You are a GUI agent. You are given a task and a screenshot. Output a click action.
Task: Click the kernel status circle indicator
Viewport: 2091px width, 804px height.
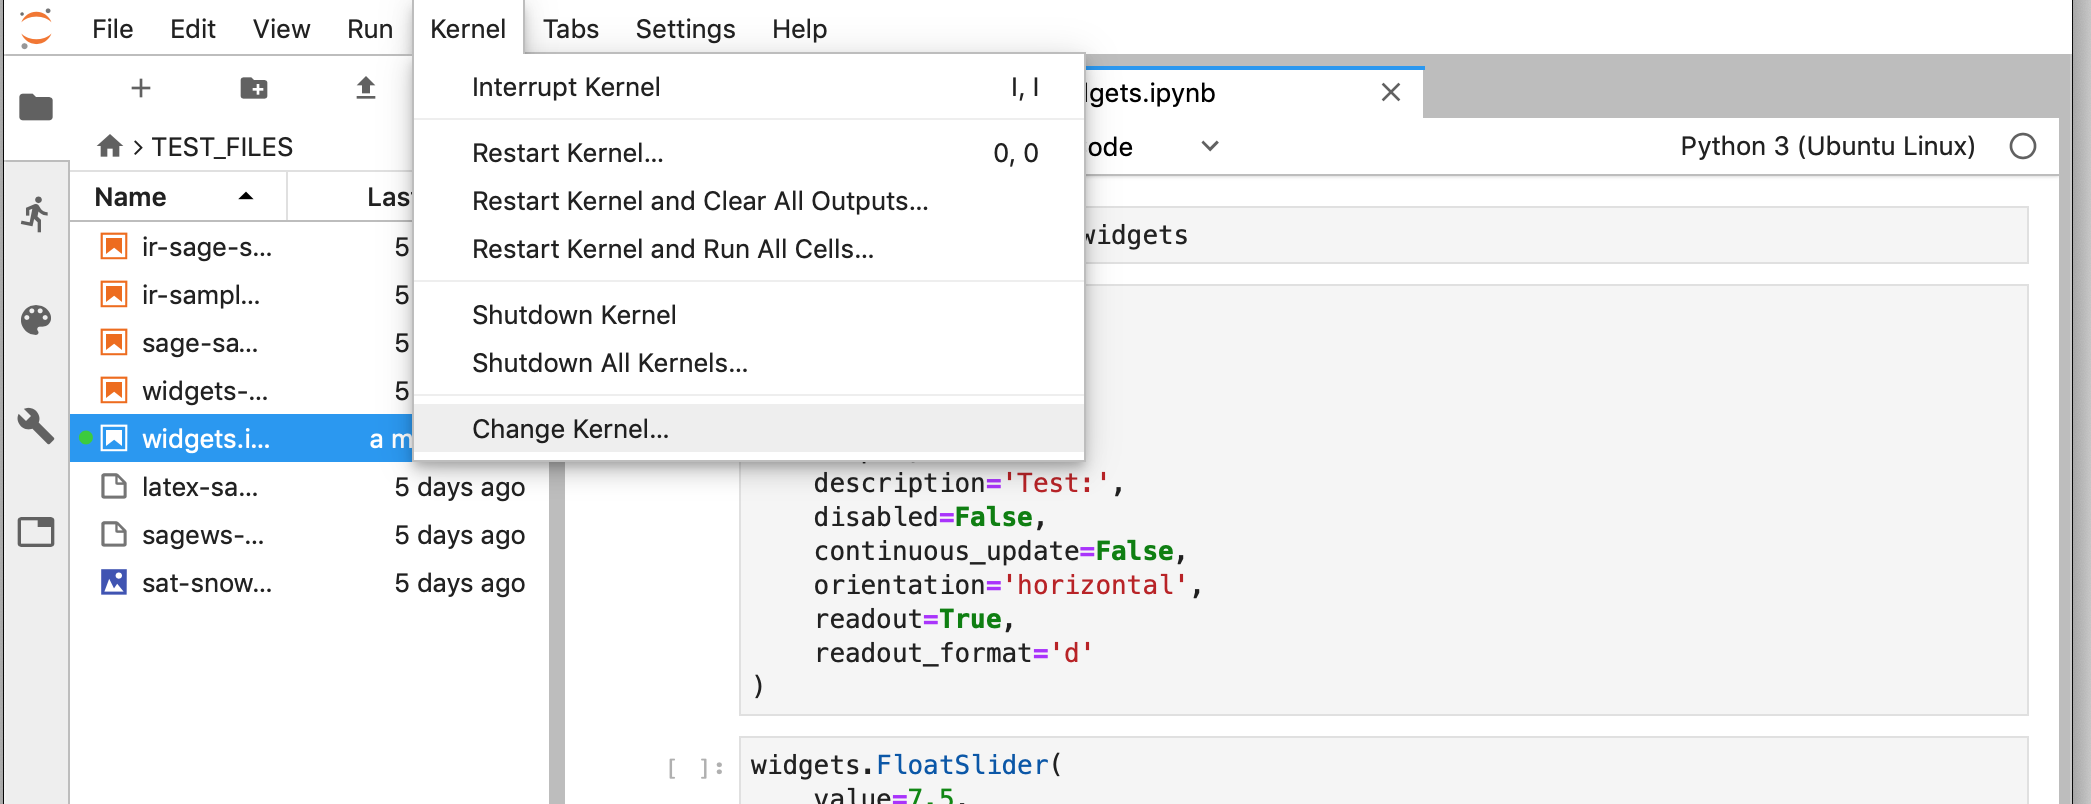pyautogui.click(x=2022, y=147)
